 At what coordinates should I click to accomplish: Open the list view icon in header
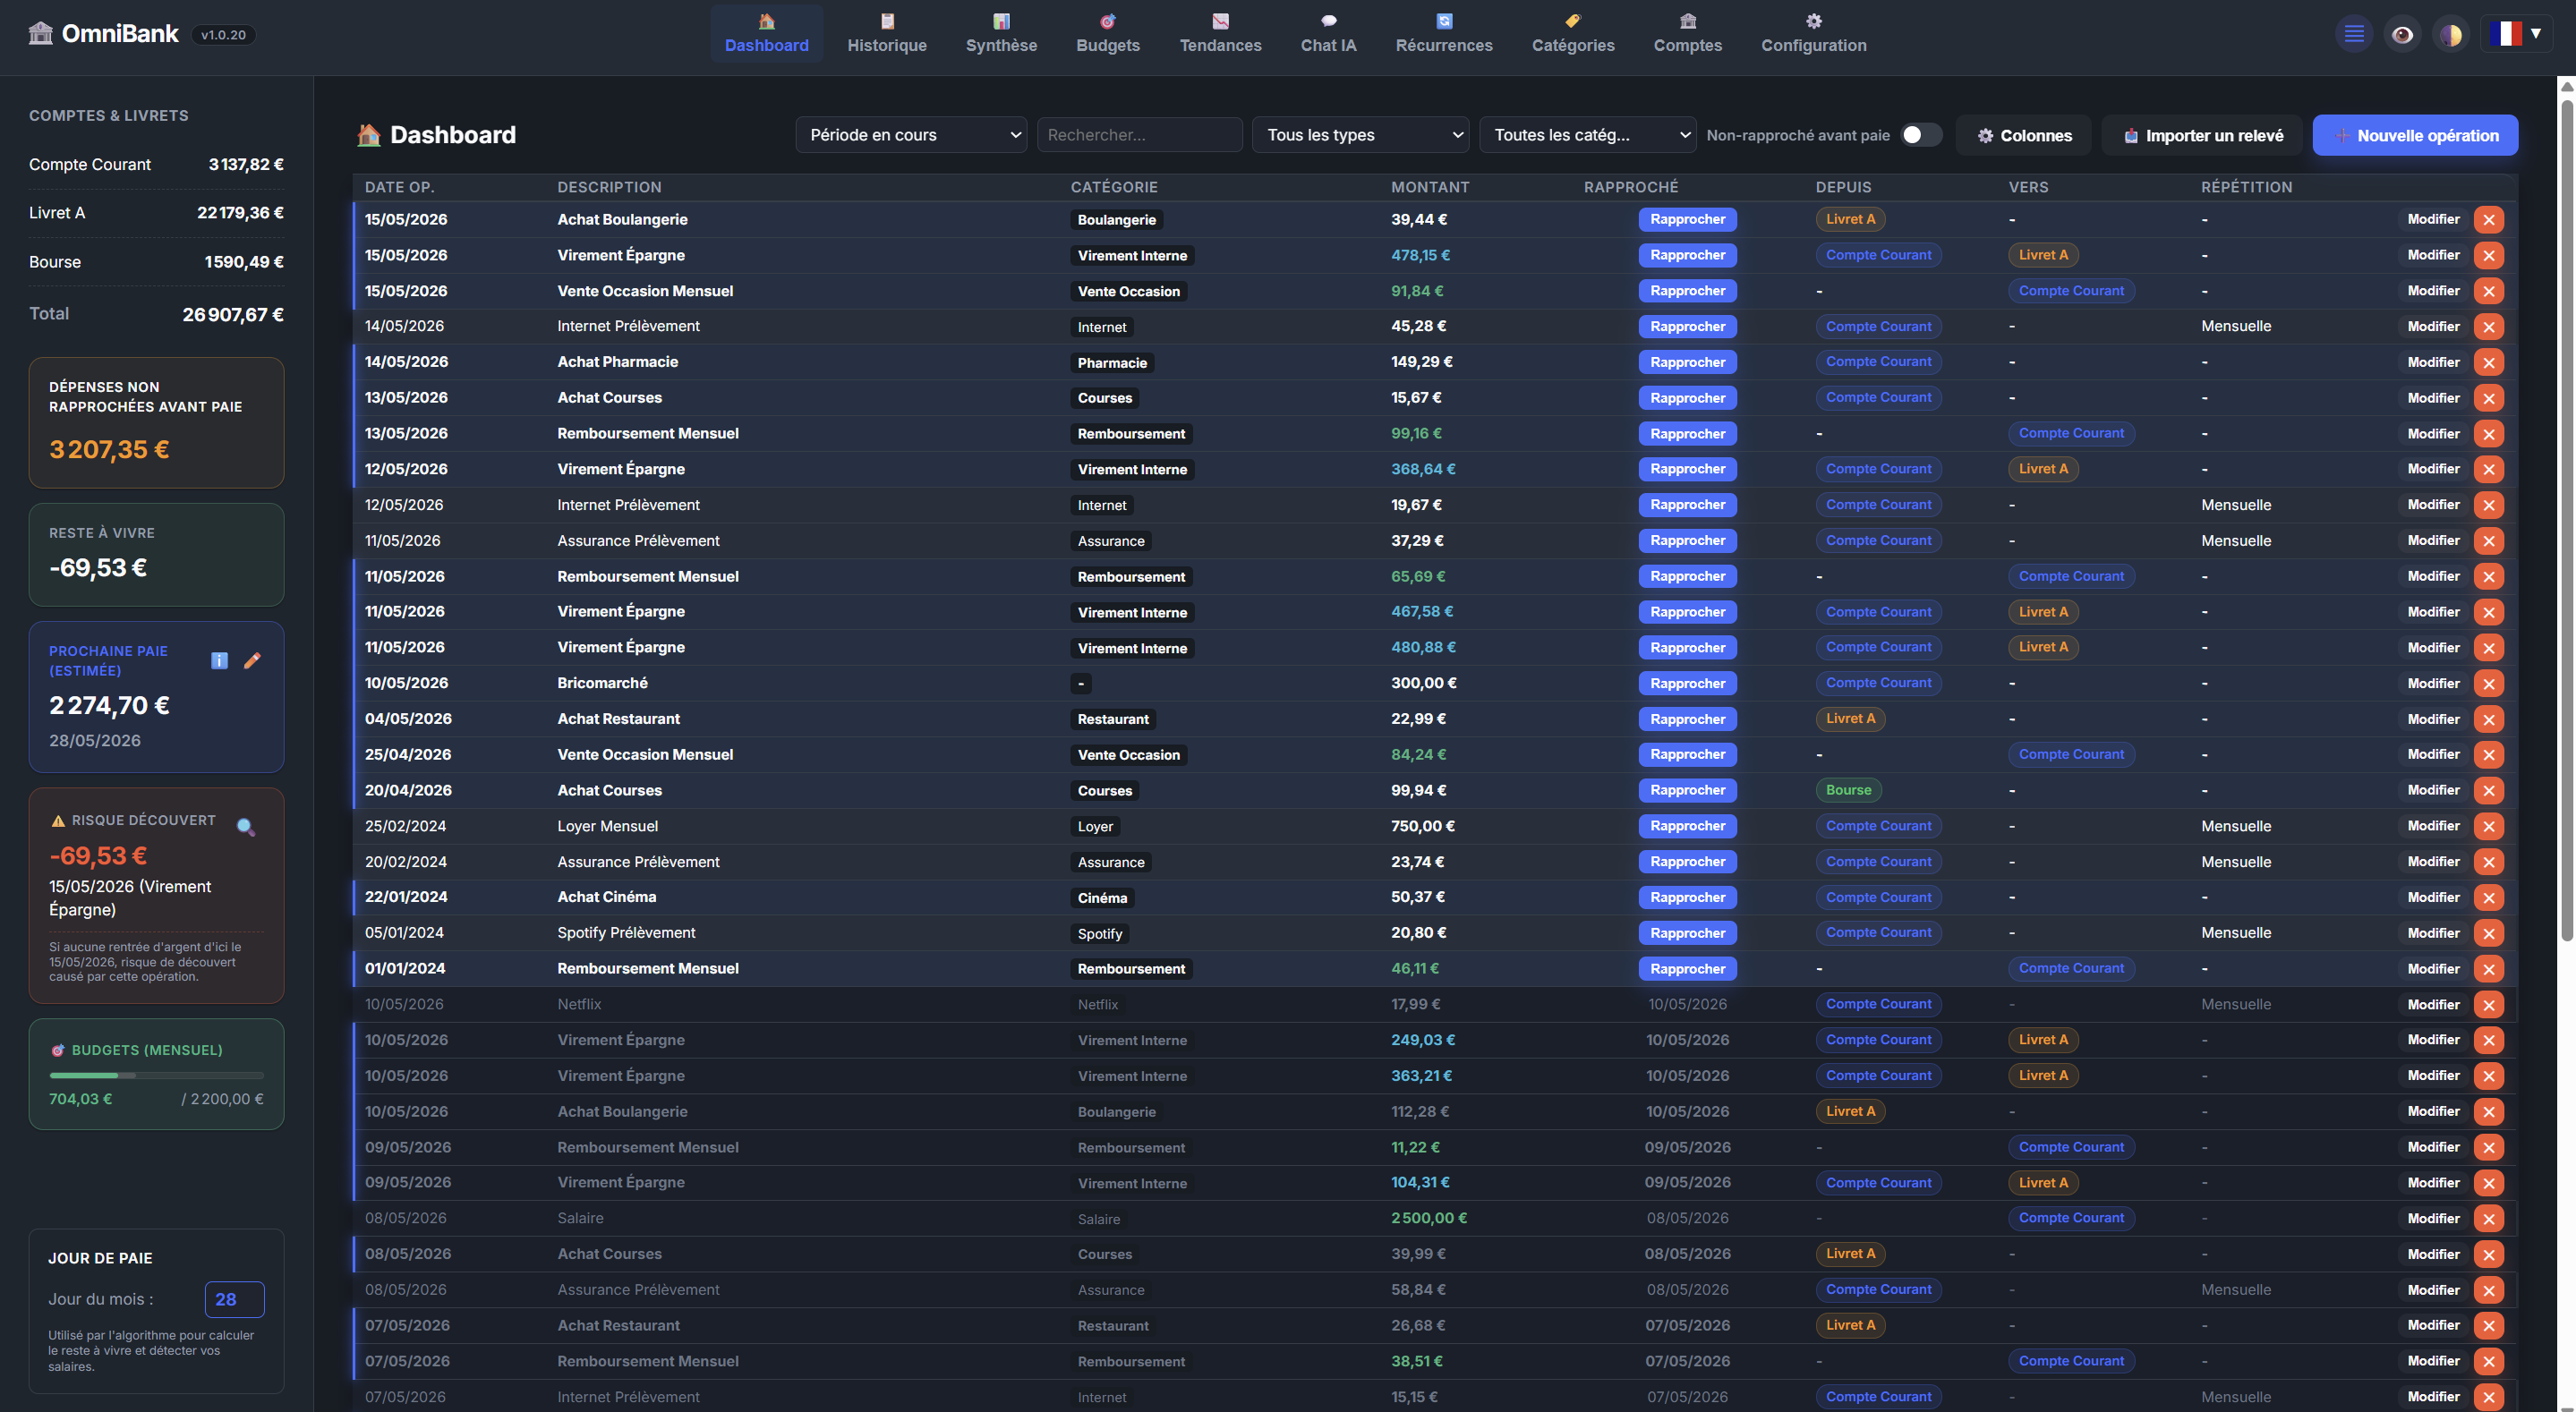[2354, 35]
